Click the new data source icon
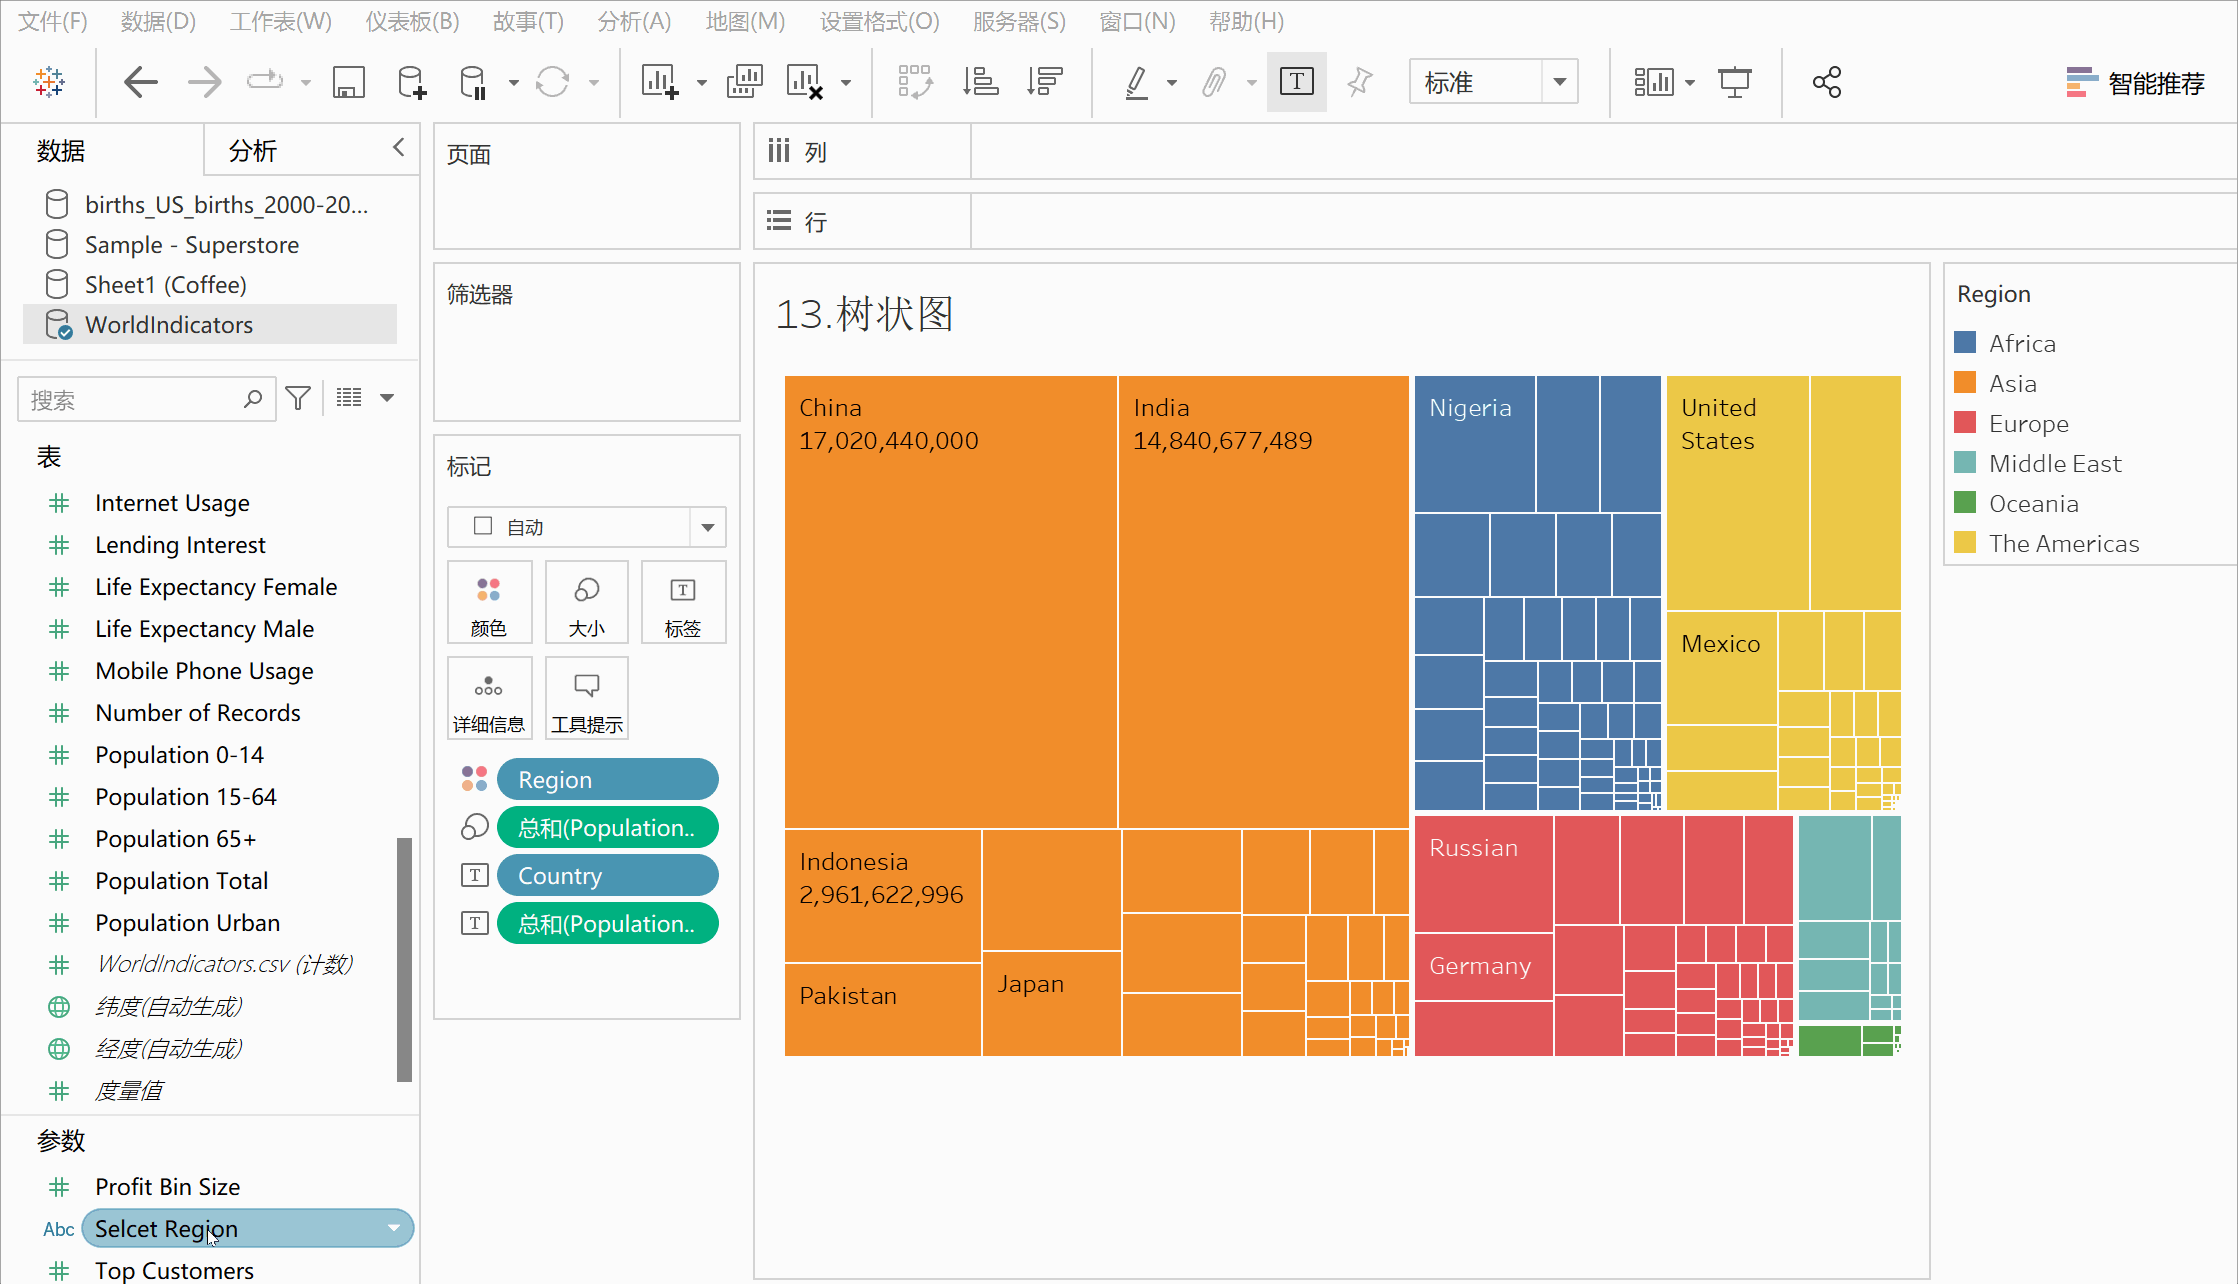The width and height of the screenshot is (2238, 1284). 411,82
